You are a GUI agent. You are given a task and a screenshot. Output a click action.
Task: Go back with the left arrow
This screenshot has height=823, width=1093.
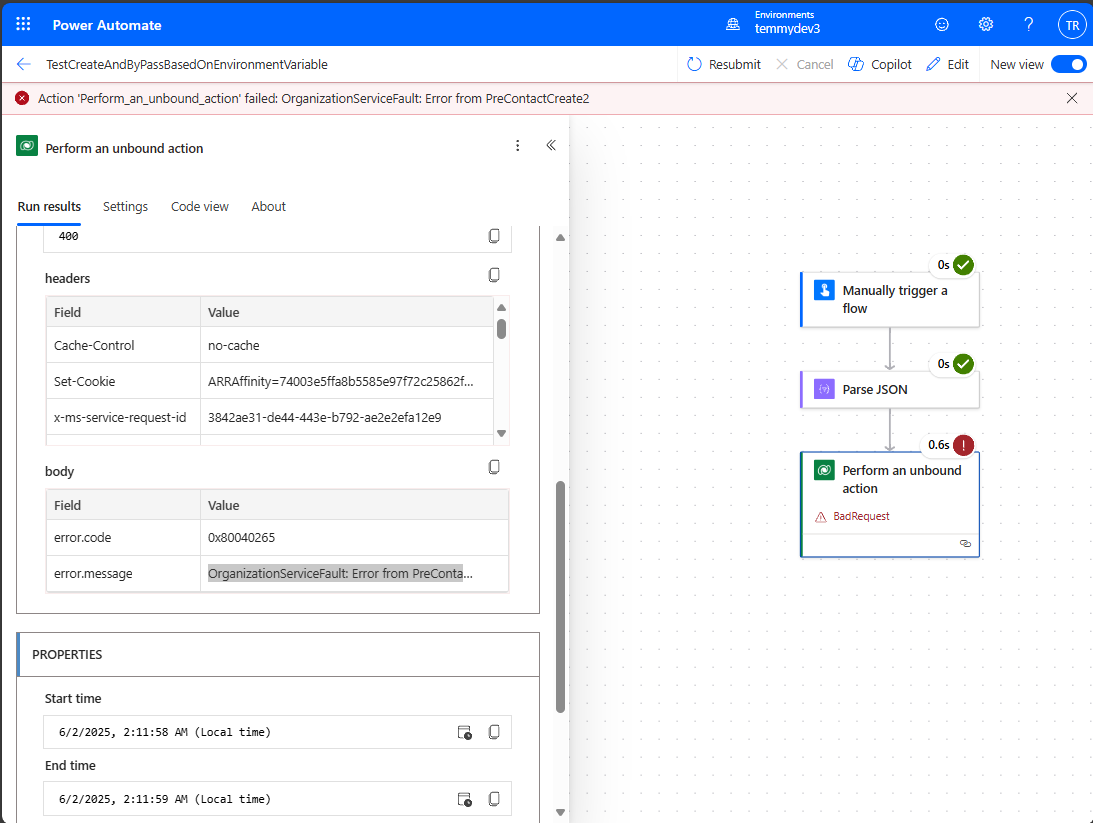(24, 64)
